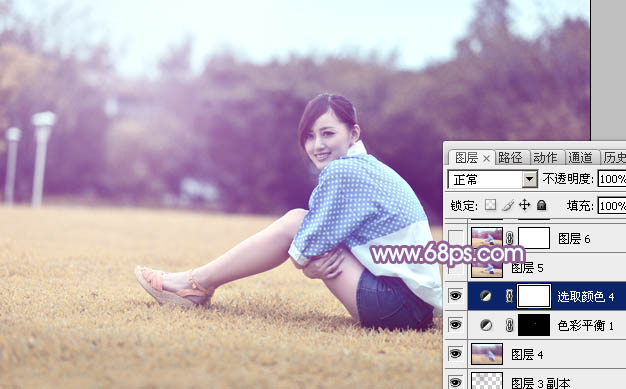Click link icon on 图层 6
The width and height of the screenshot is (626, 389).
click(509, 239)
